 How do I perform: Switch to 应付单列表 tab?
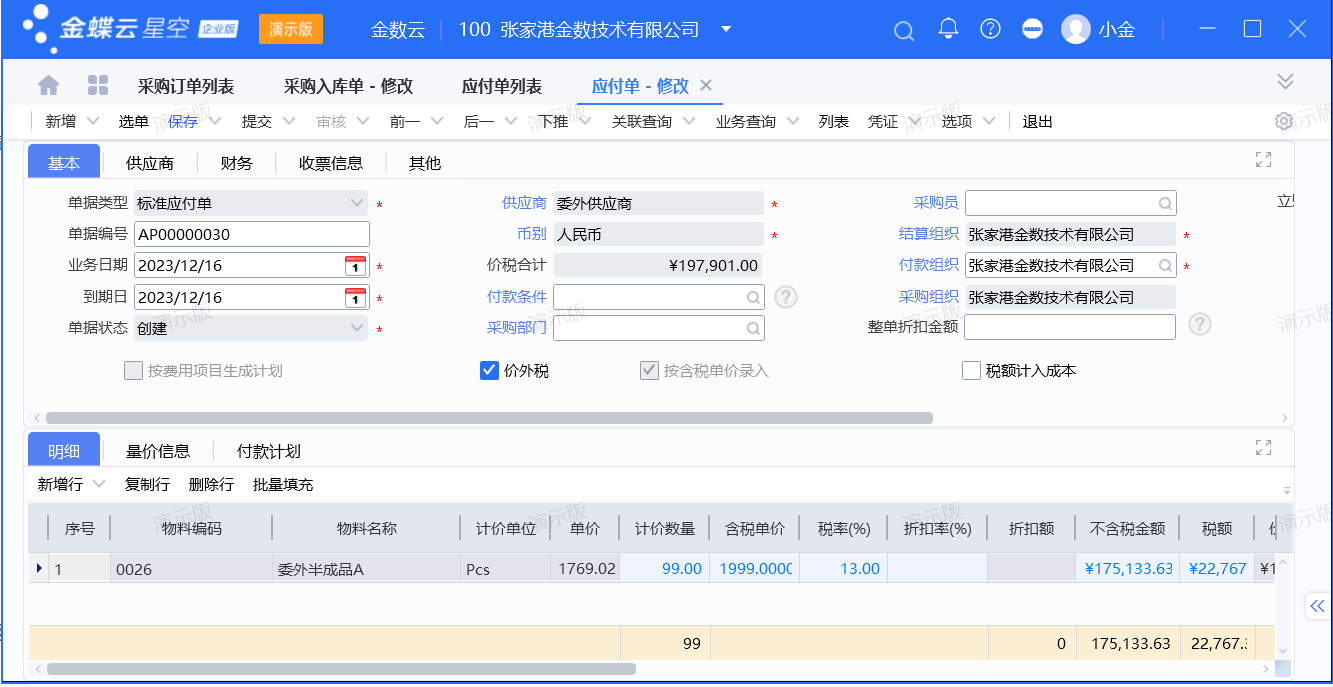click(x=502, y=86)
